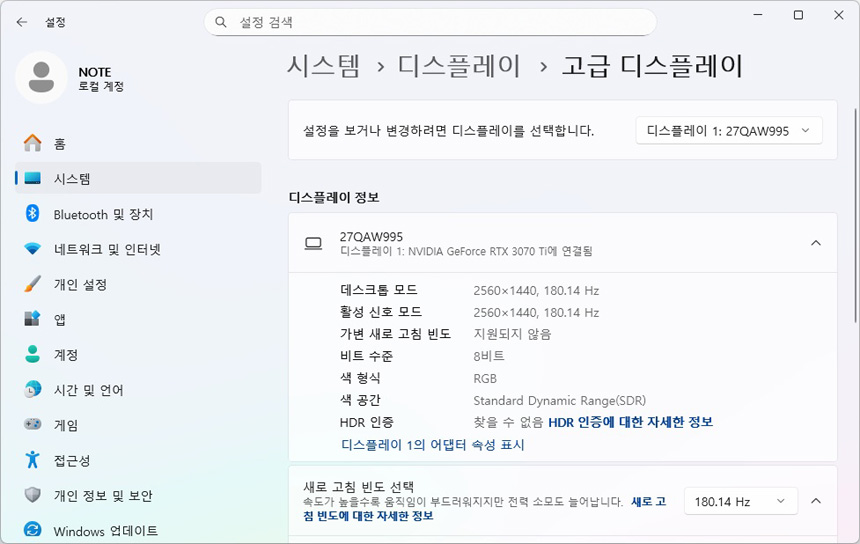Click the 게임 controller icon
The height and width of the screenshot is (544, 860).
click(33, 425)
